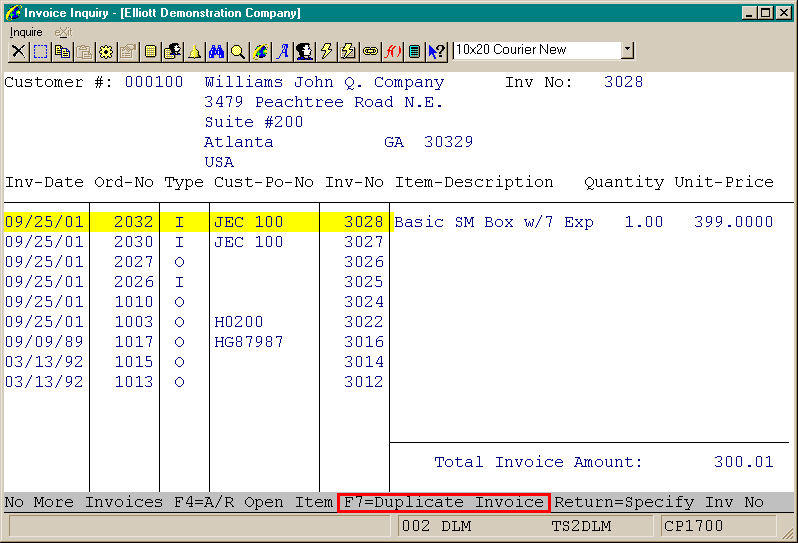Click the Elliott app icon in title bar

tap(13, 13)
